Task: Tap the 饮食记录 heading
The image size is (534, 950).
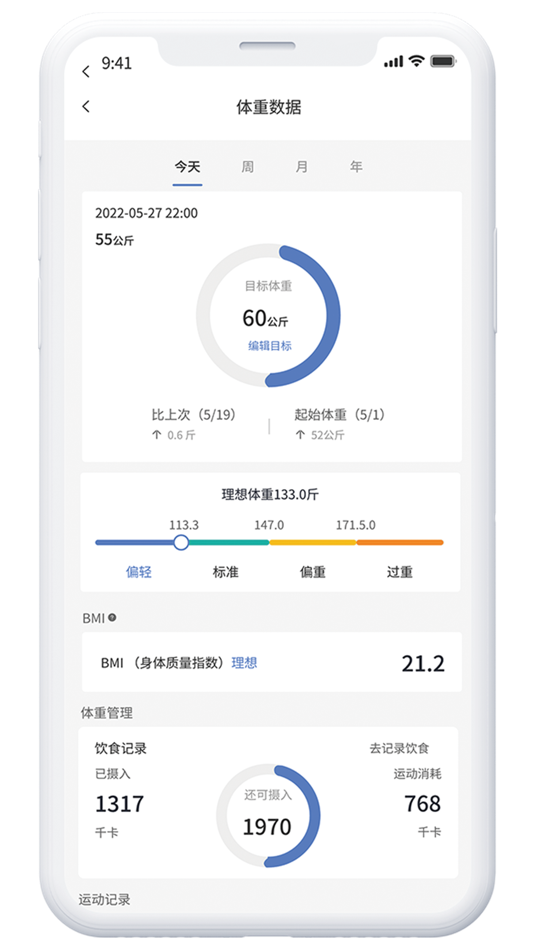Action: click(121, 748)
